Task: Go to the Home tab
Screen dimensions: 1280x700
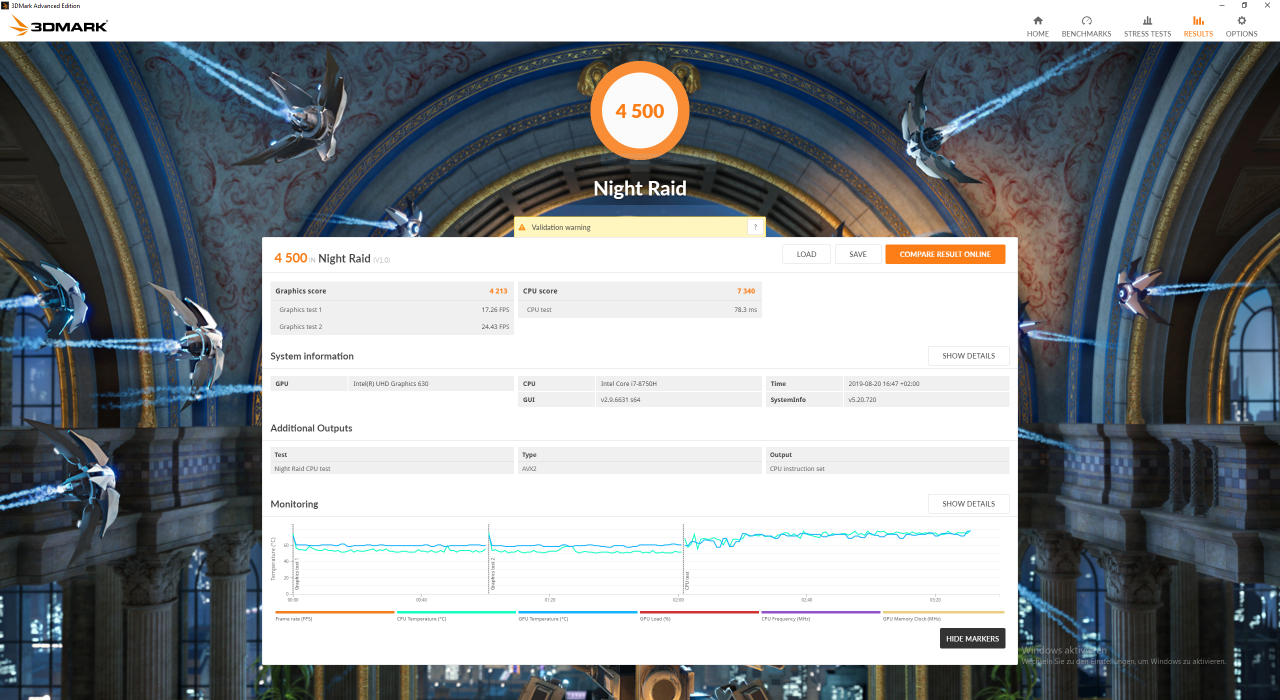Action: click(x=1038, y=26)
